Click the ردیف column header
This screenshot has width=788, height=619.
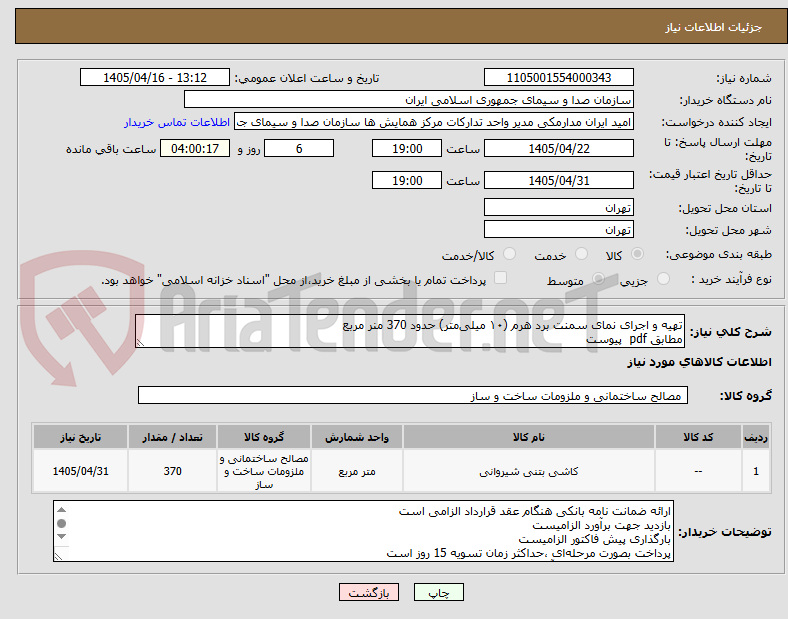(756, 437)
